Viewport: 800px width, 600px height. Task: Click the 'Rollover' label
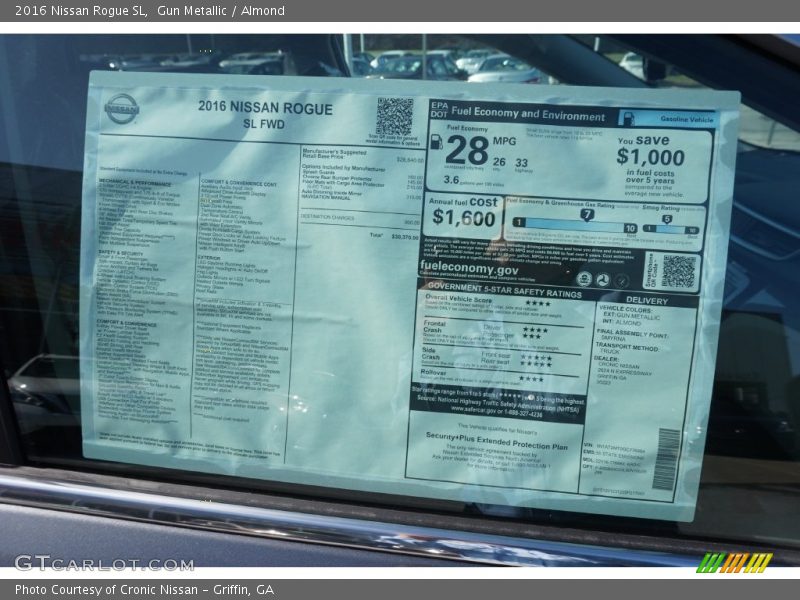tap(433, 372)
